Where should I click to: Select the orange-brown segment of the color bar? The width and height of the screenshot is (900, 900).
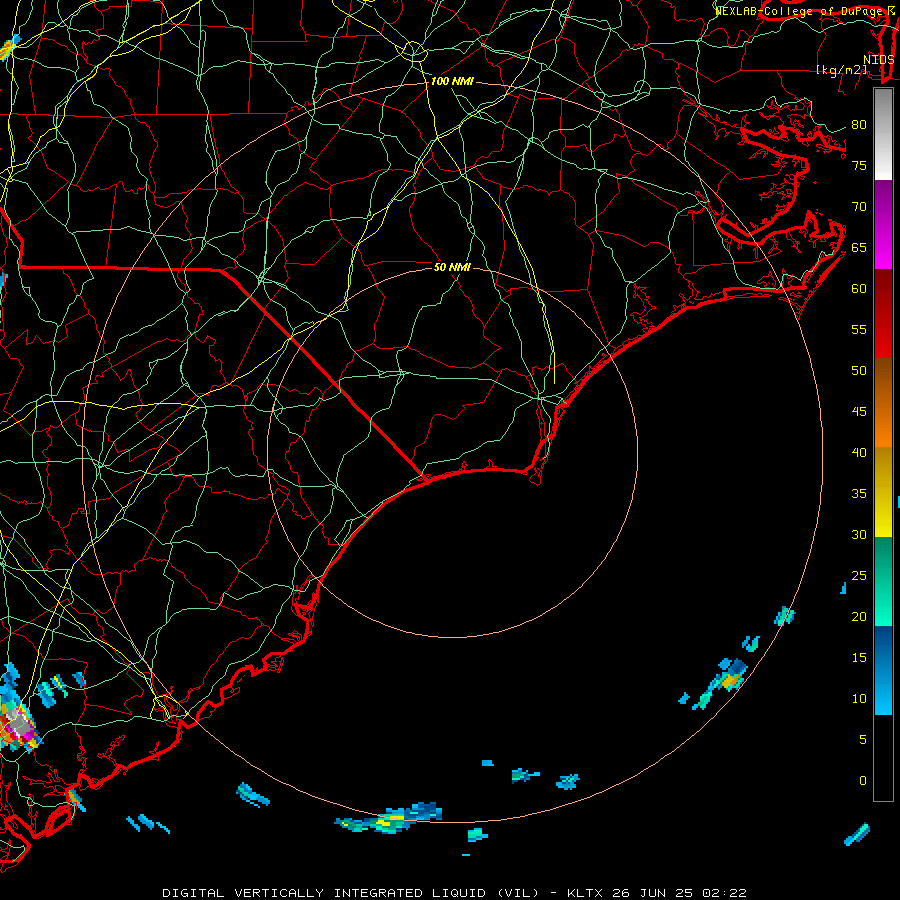point(883,403)
